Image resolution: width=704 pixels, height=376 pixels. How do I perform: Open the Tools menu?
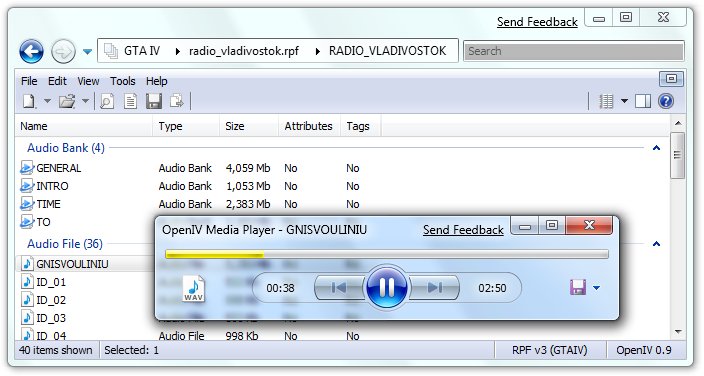[x=123, y=81]
